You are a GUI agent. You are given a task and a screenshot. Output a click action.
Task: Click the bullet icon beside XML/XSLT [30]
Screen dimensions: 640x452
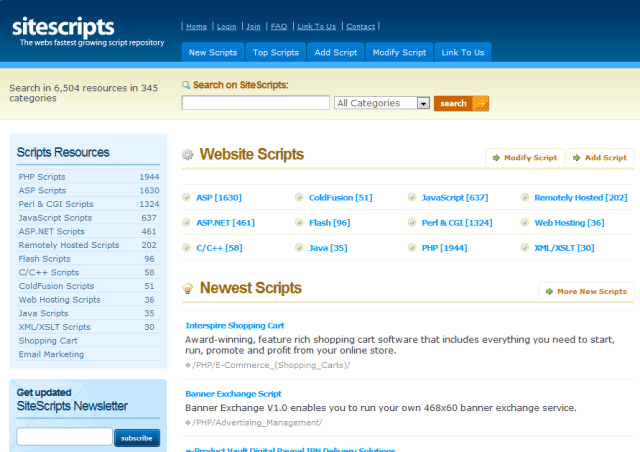coord(525,248)
